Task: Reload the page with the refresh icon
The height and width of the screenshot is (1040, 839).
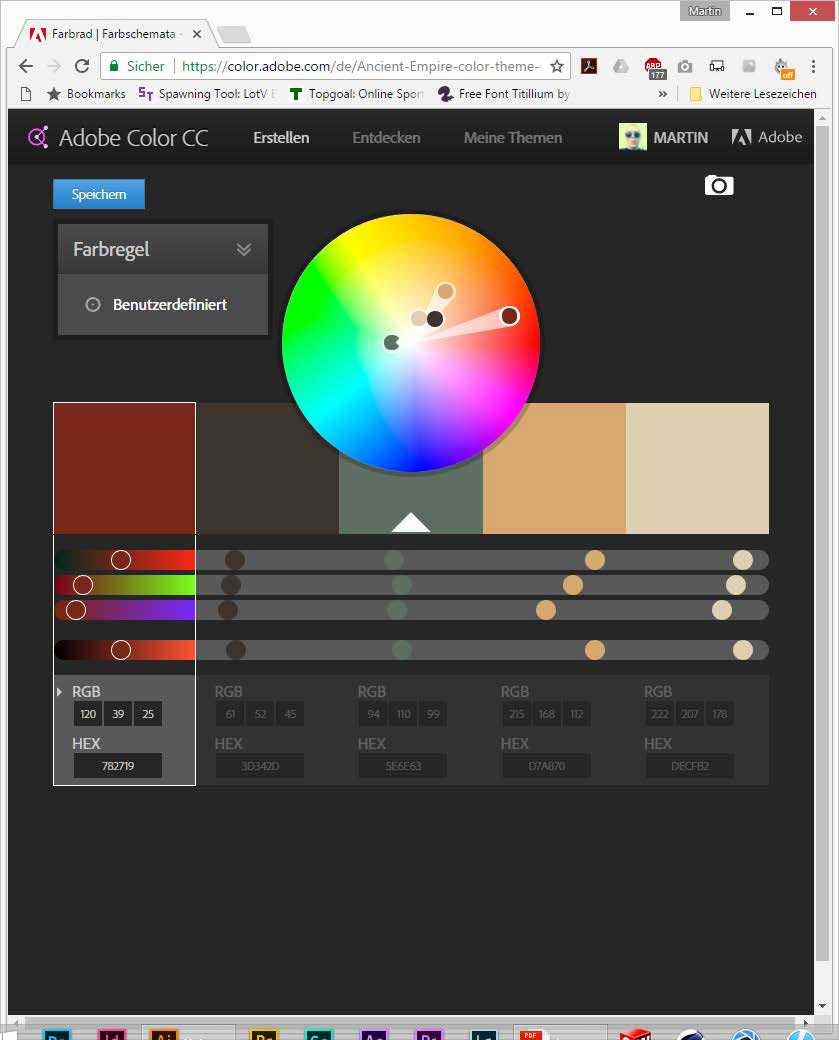Action: click(x=82, y=66)
